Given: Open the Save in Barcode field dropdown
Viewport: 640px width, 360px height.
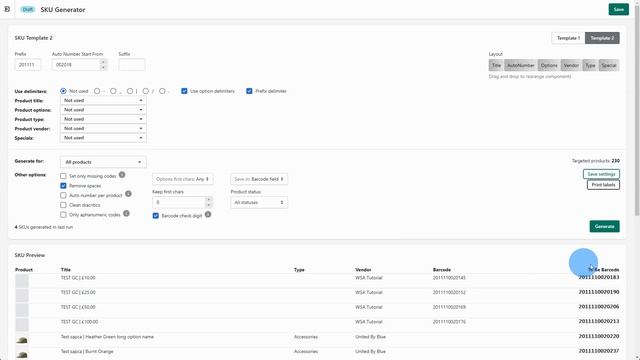Looking at the screenshot, I should [x=259, y=179].
